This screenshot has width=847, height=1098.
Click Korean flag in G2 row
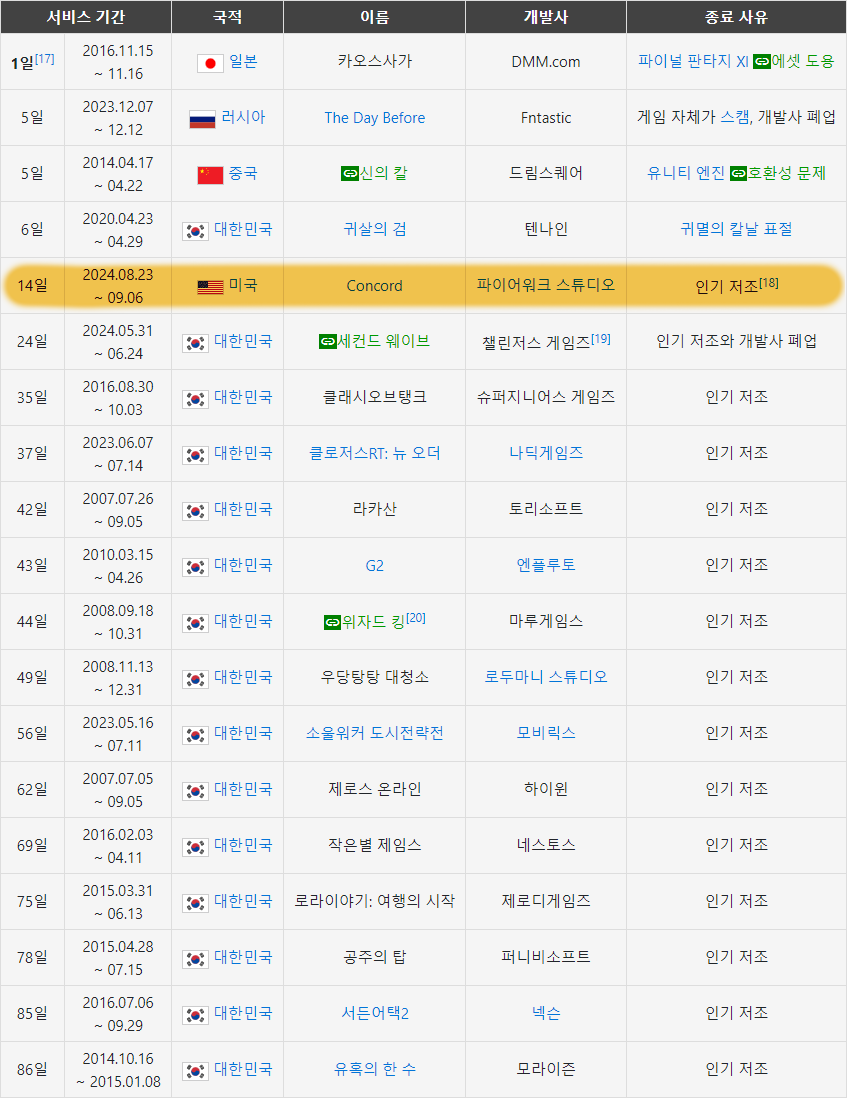pos(195,567)
